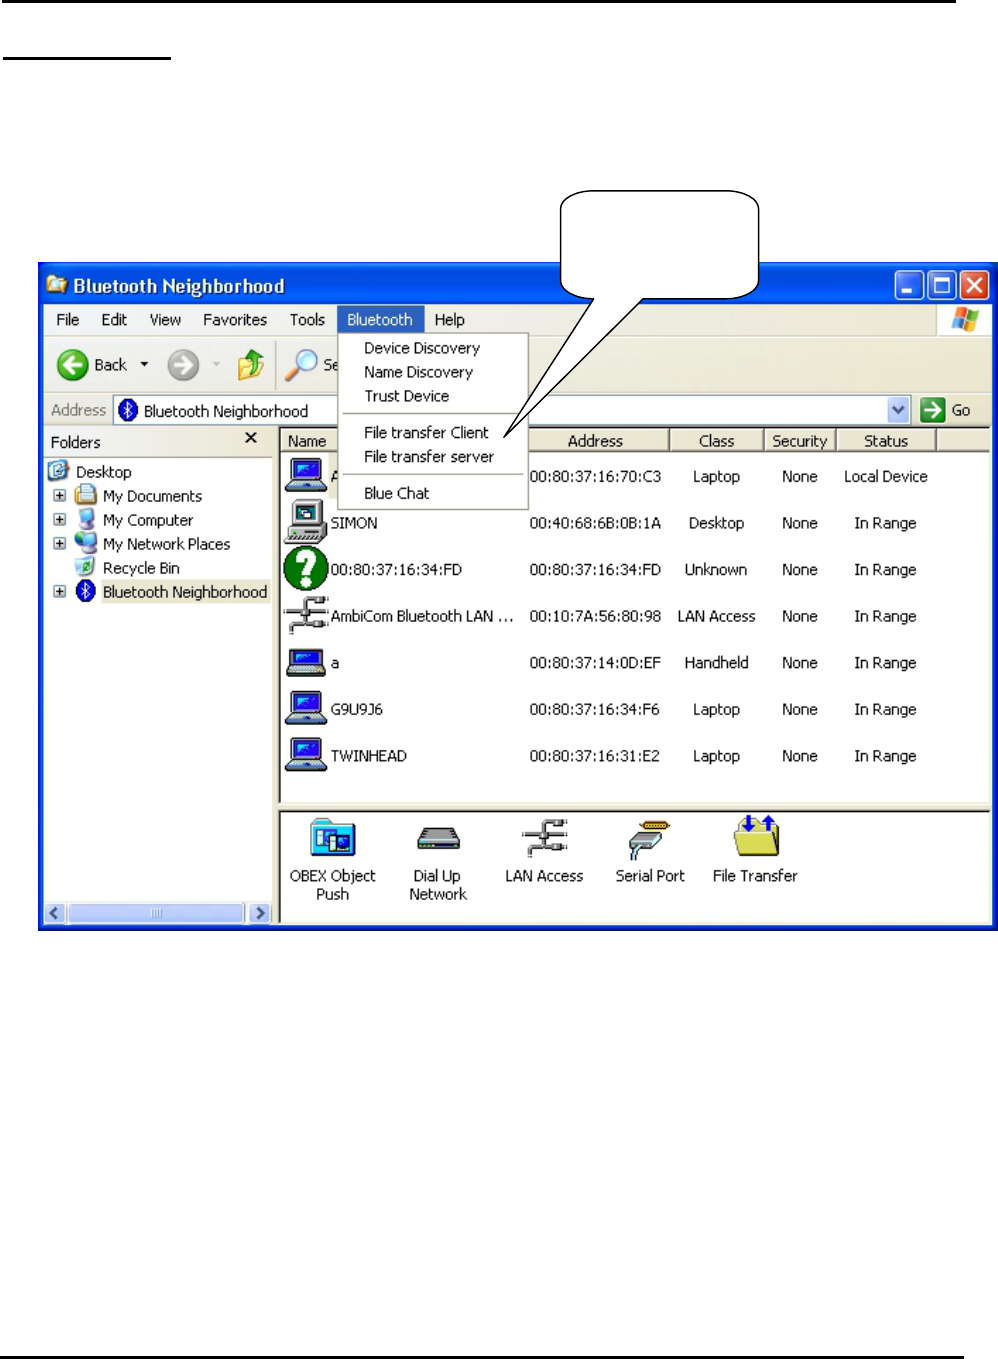This screenshot has height=1359, width=998.
Task: Open the Dial Up Network service
Action: pyautogui.click(x=438, y=862)
